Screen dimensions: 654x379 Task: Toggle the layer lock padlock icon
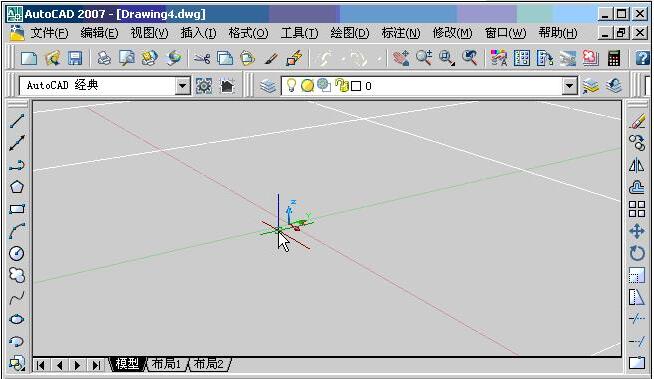coord(342,85)
